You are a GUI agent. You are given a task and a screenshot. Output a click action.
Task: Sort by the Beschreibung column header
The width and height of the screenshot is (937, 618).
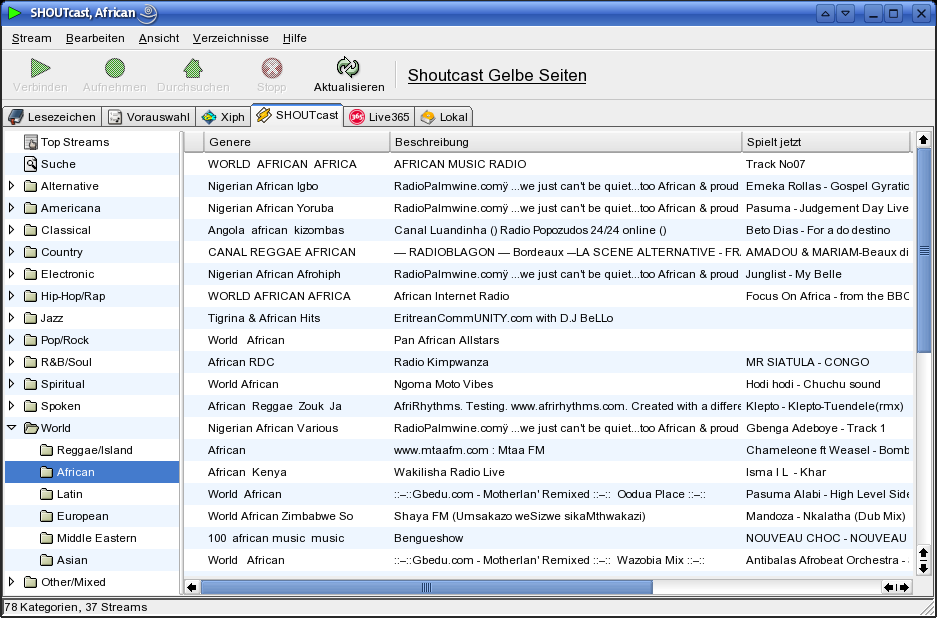(565, 142)
